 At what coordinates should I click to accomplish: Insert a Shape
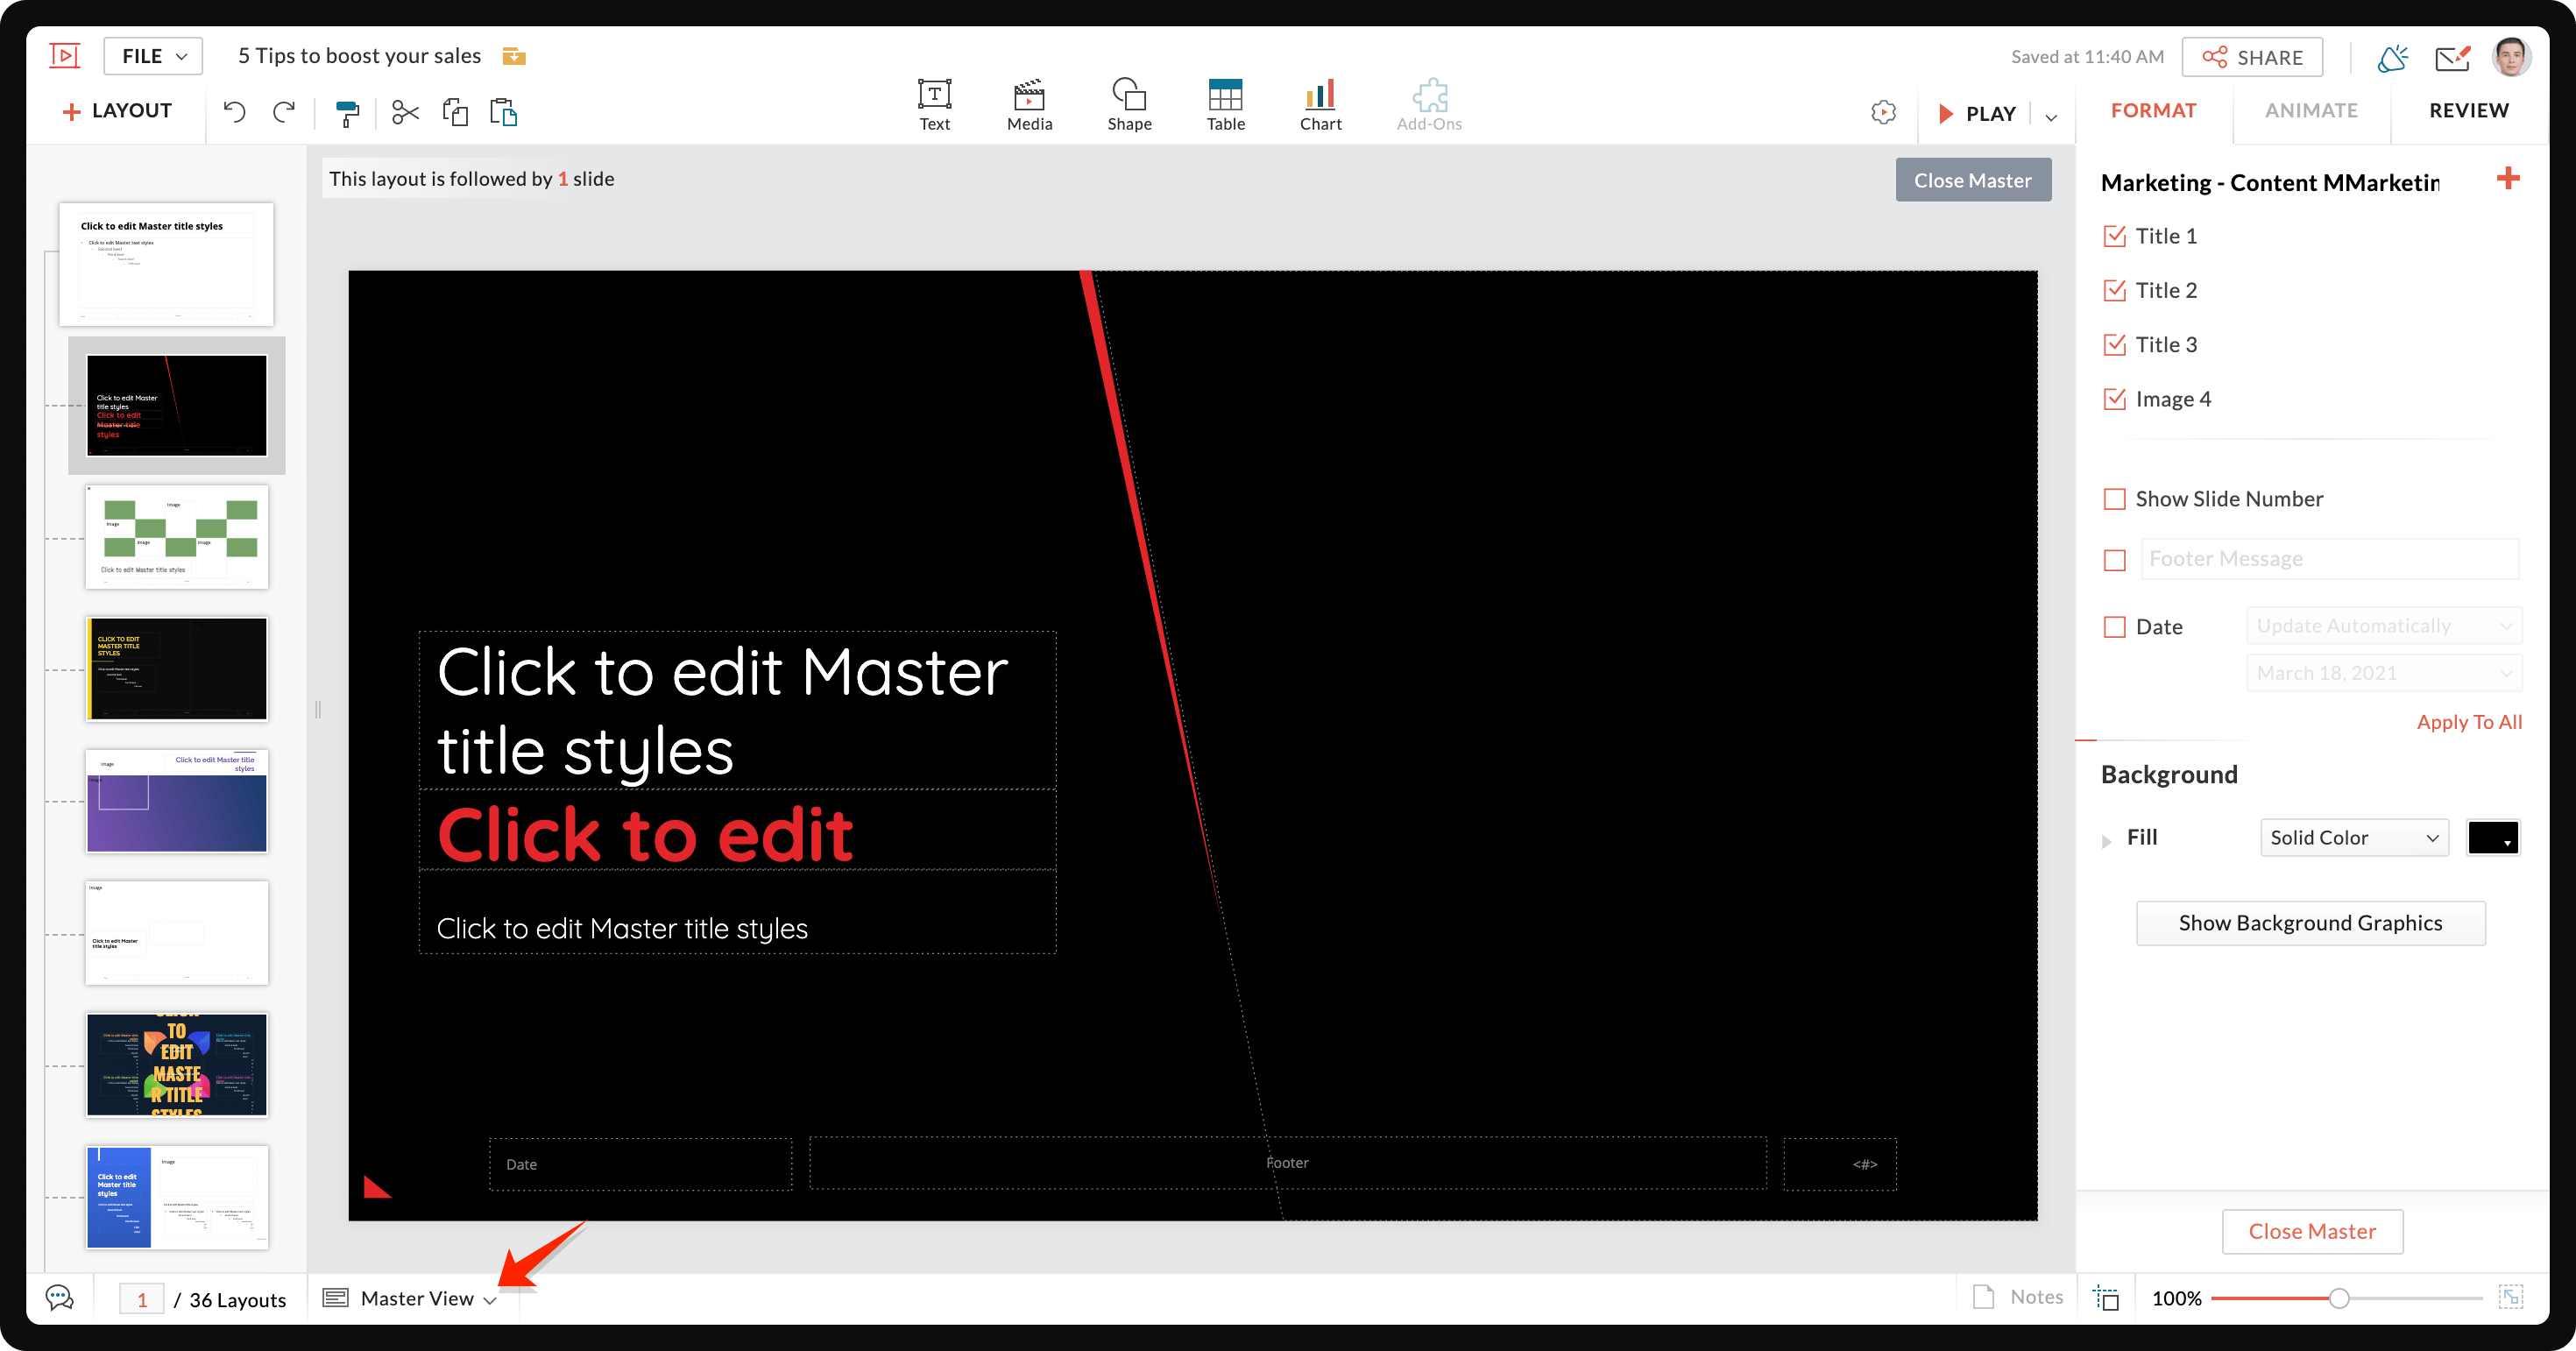(x=1129, y=104)
